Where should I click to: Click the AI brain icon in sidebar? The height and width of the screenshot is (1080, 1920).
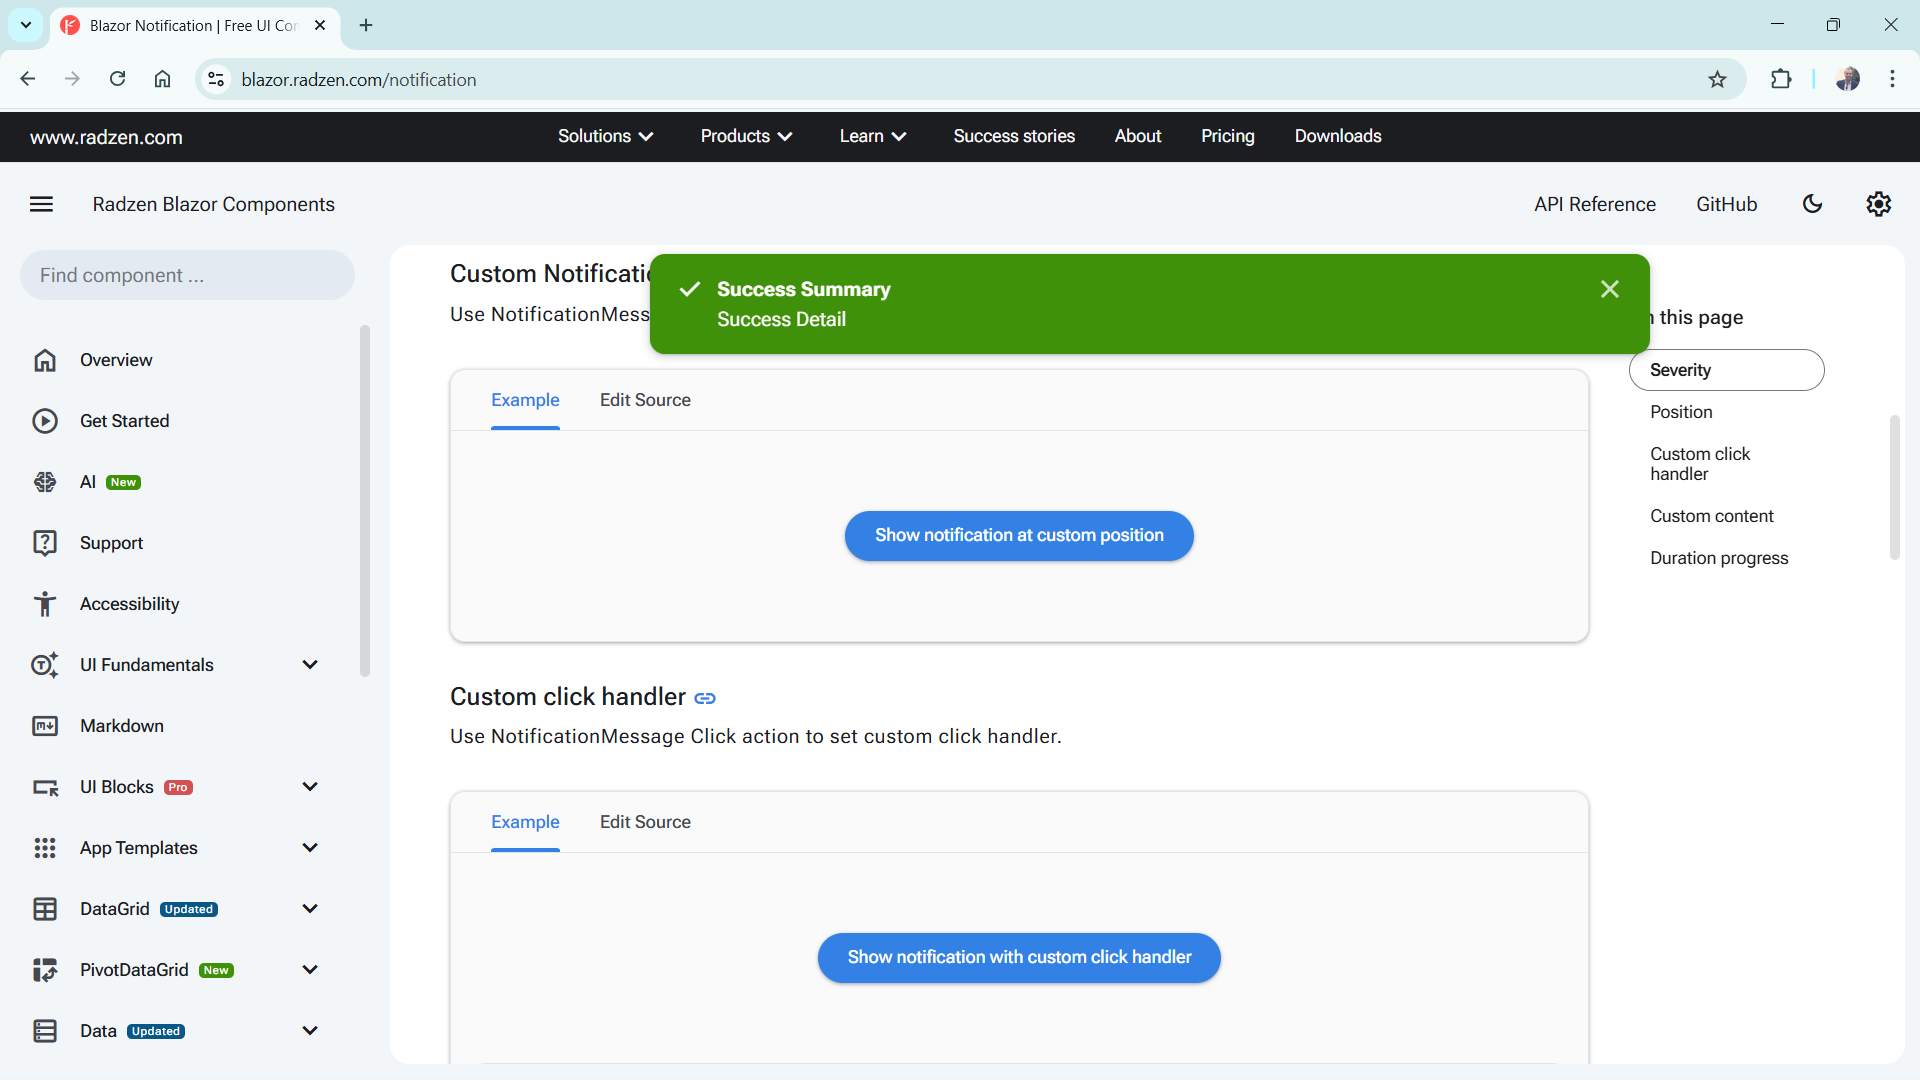[45, 482]
